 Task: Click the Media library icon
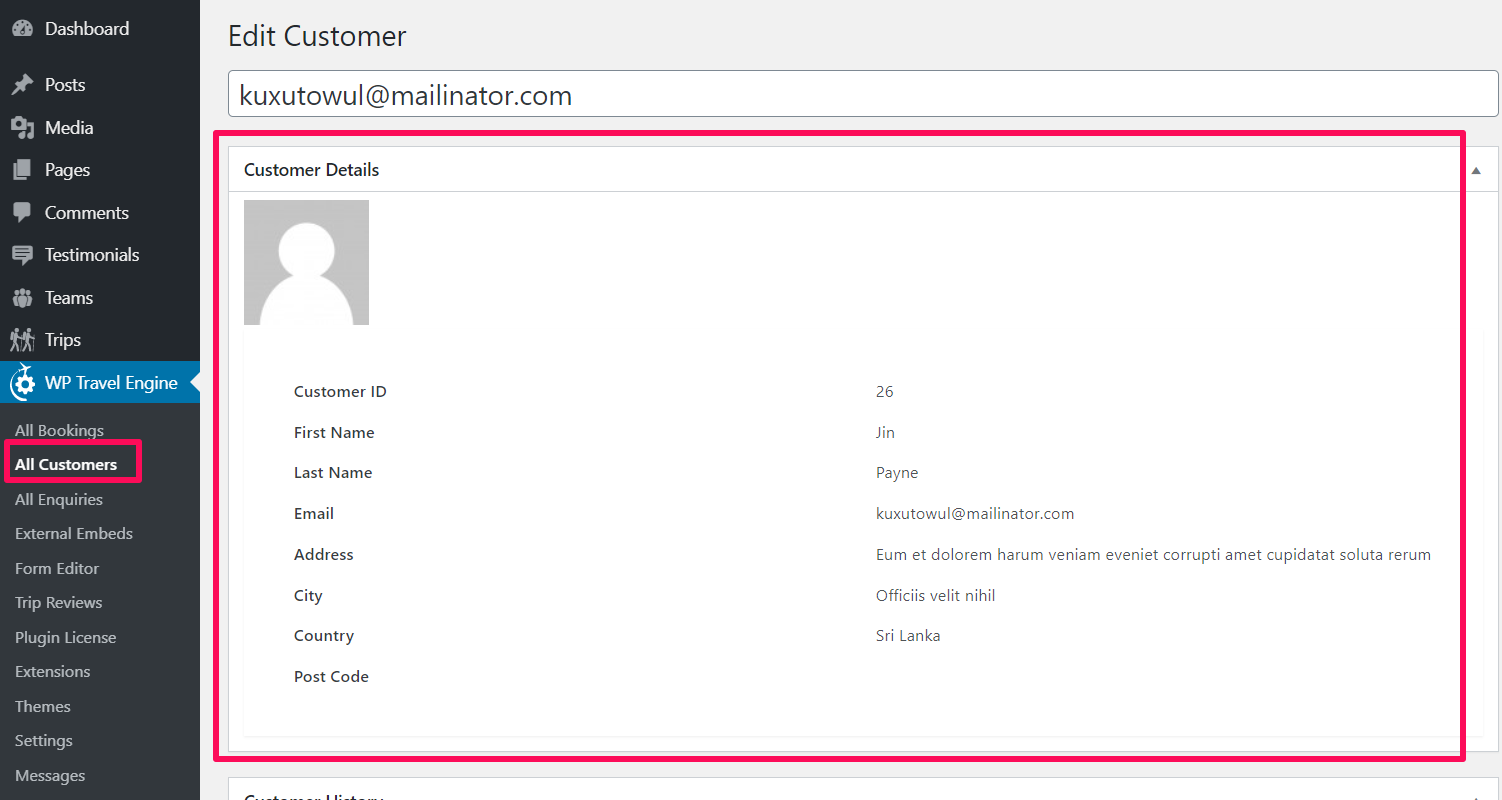pyautogui.click(x=22, y=128)
